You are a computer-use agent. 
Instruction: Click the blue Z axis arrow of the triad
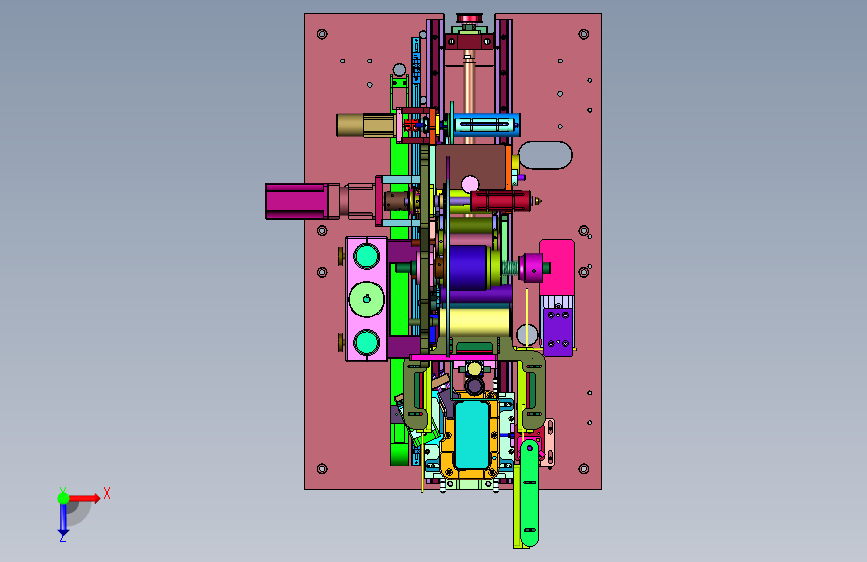coord(63,520)
